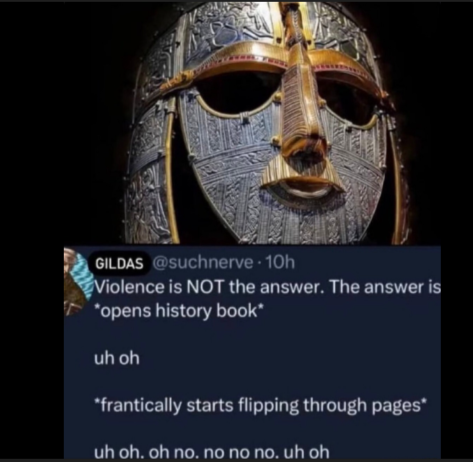Open the @suchnerve handle link
Screen dimensions: 473x462
tap(203, 263)
